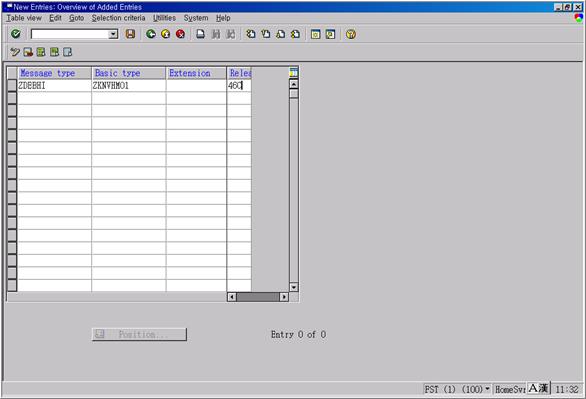Viewport: 586px width, 399px height.
Task: Click the green Back arrow icon
Action: (151, 34)
